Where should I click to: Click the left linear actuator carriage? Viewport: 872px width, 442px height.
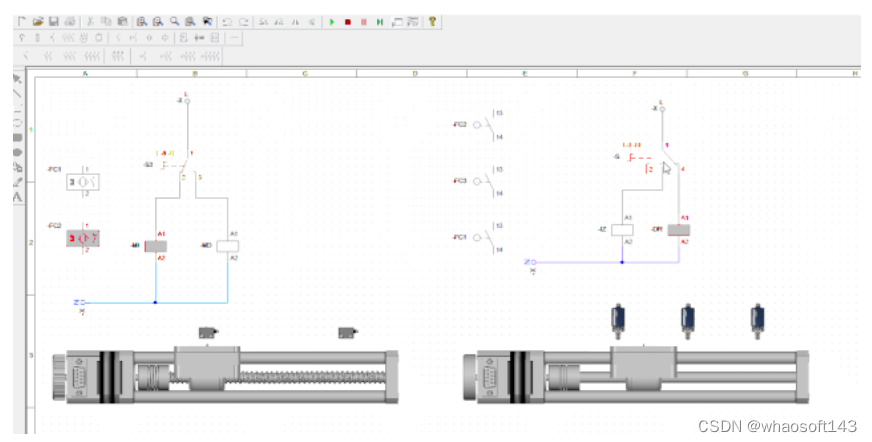point(207,366)
